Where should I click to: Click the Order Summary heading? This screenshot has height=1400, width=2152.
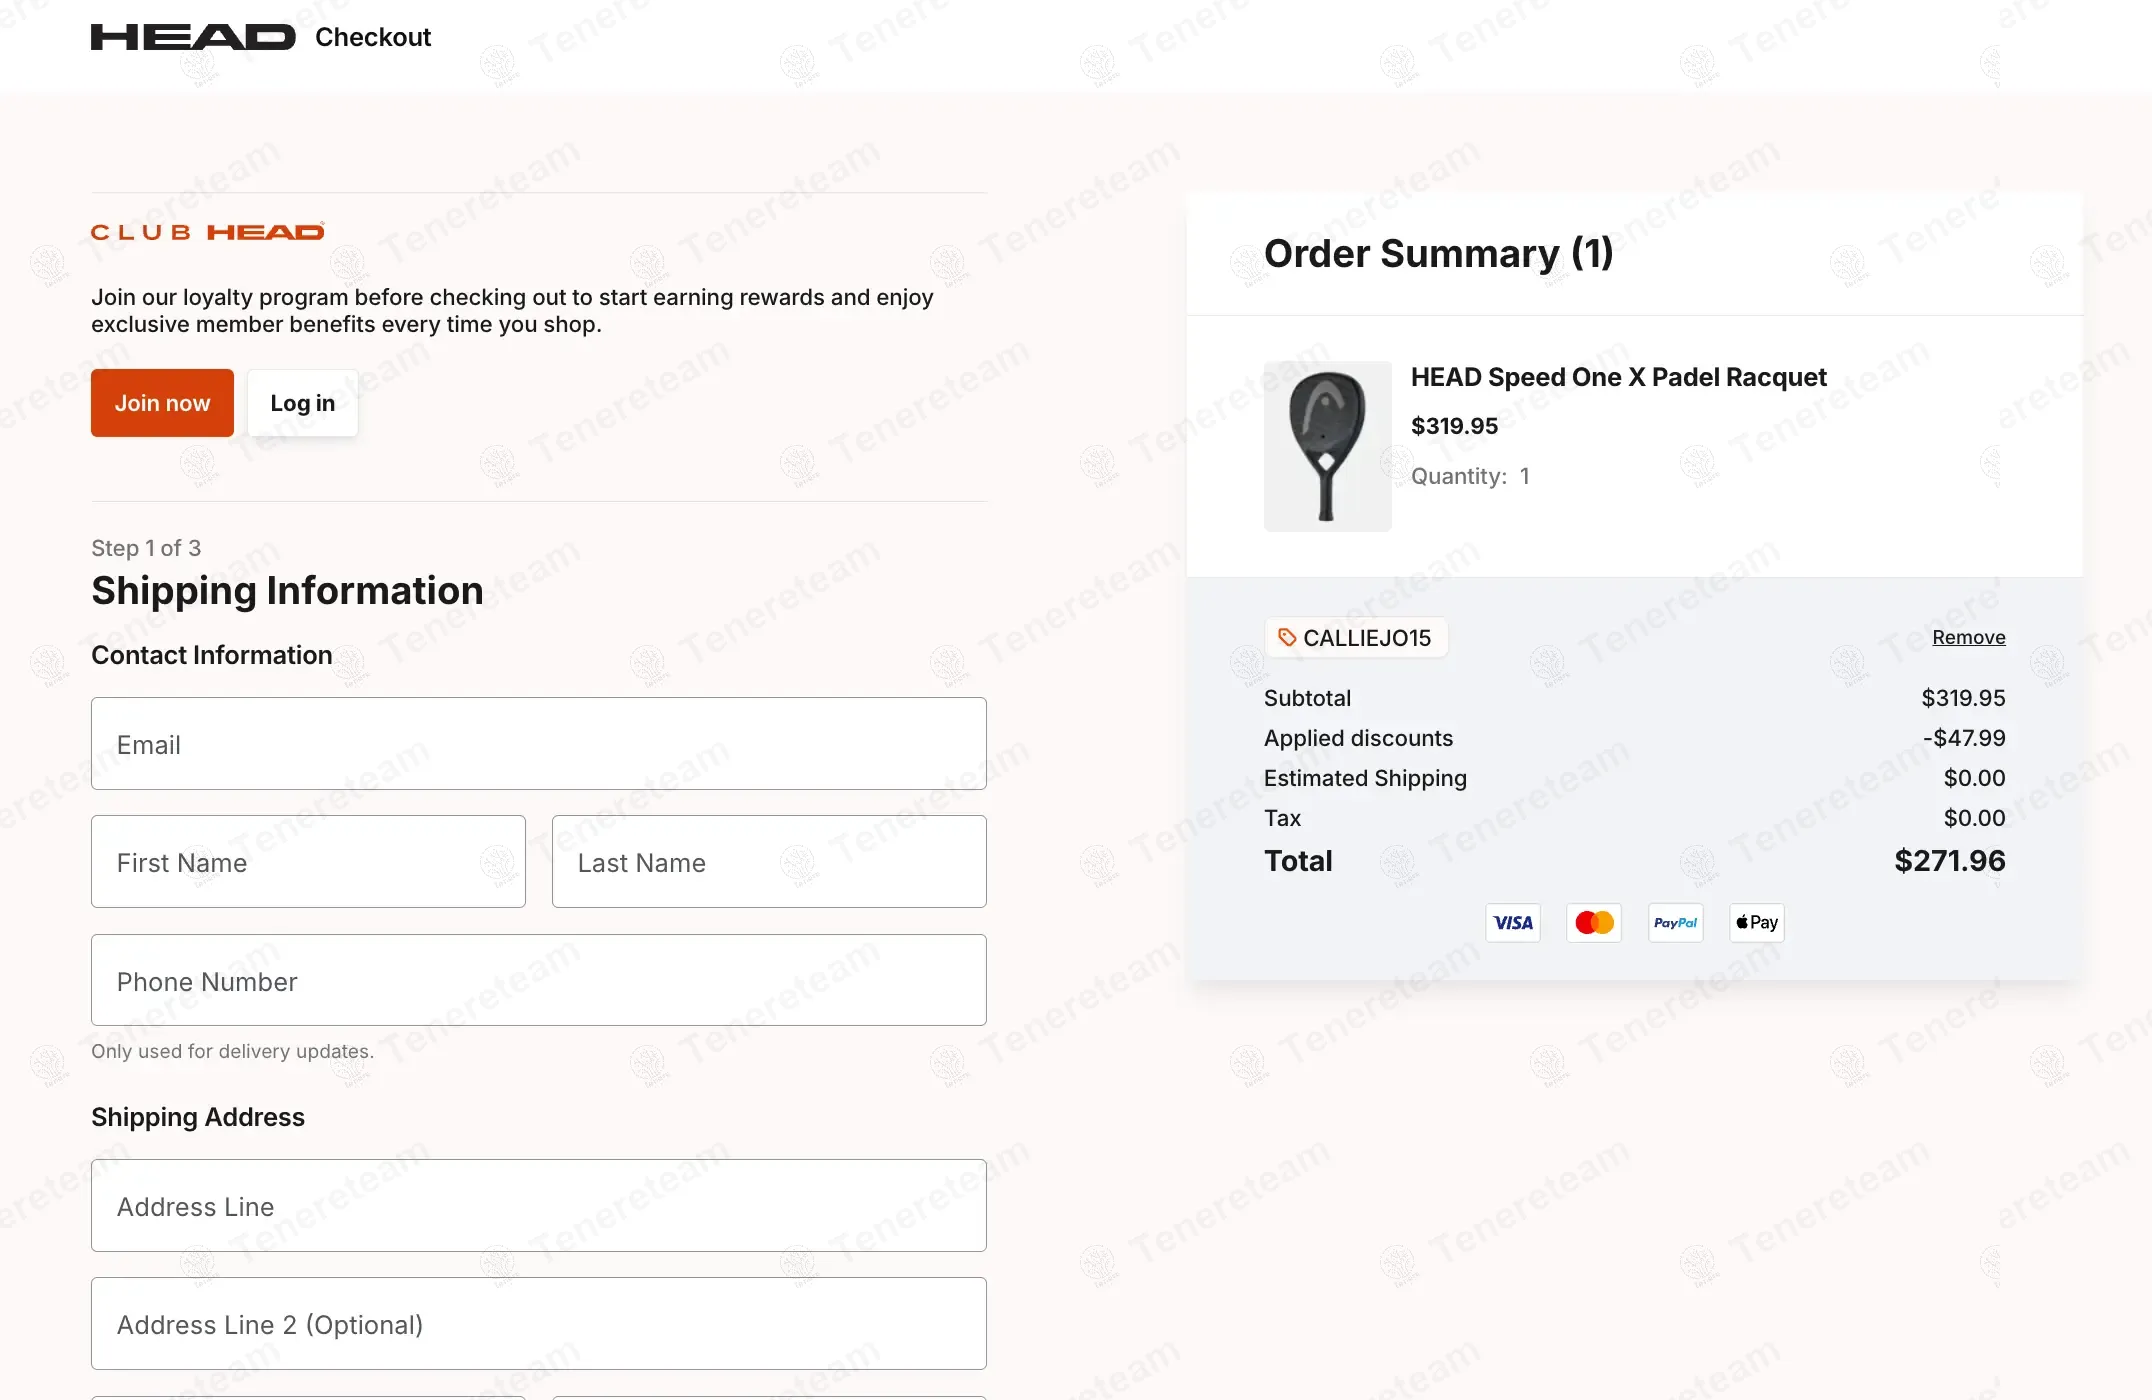pos(1438,254)
